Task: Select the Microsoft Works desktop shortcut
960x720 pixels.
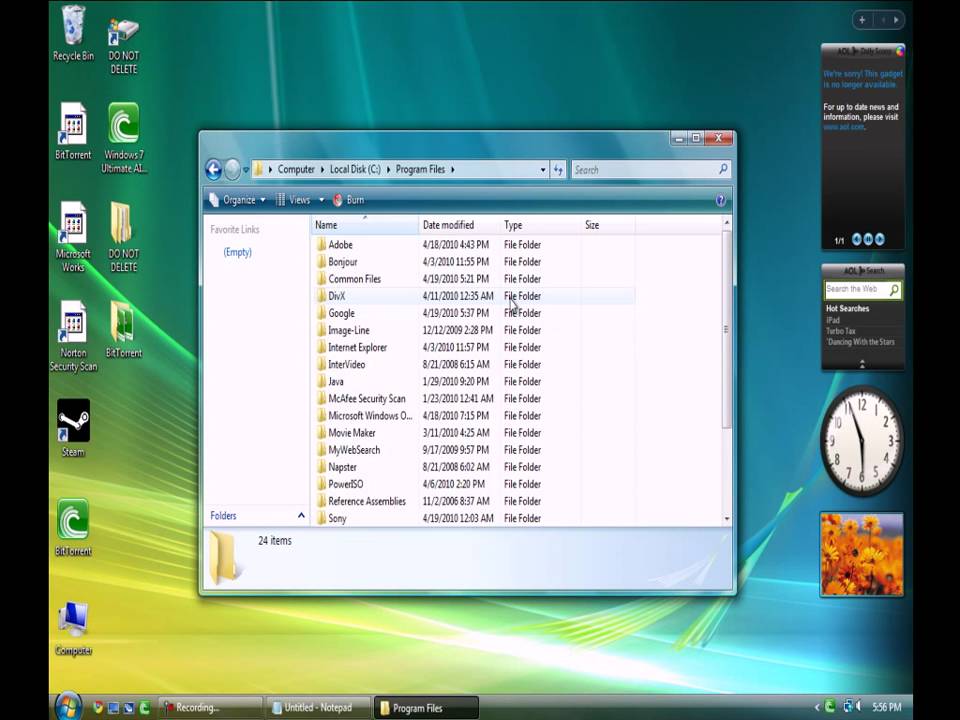Action: point(73,236)
